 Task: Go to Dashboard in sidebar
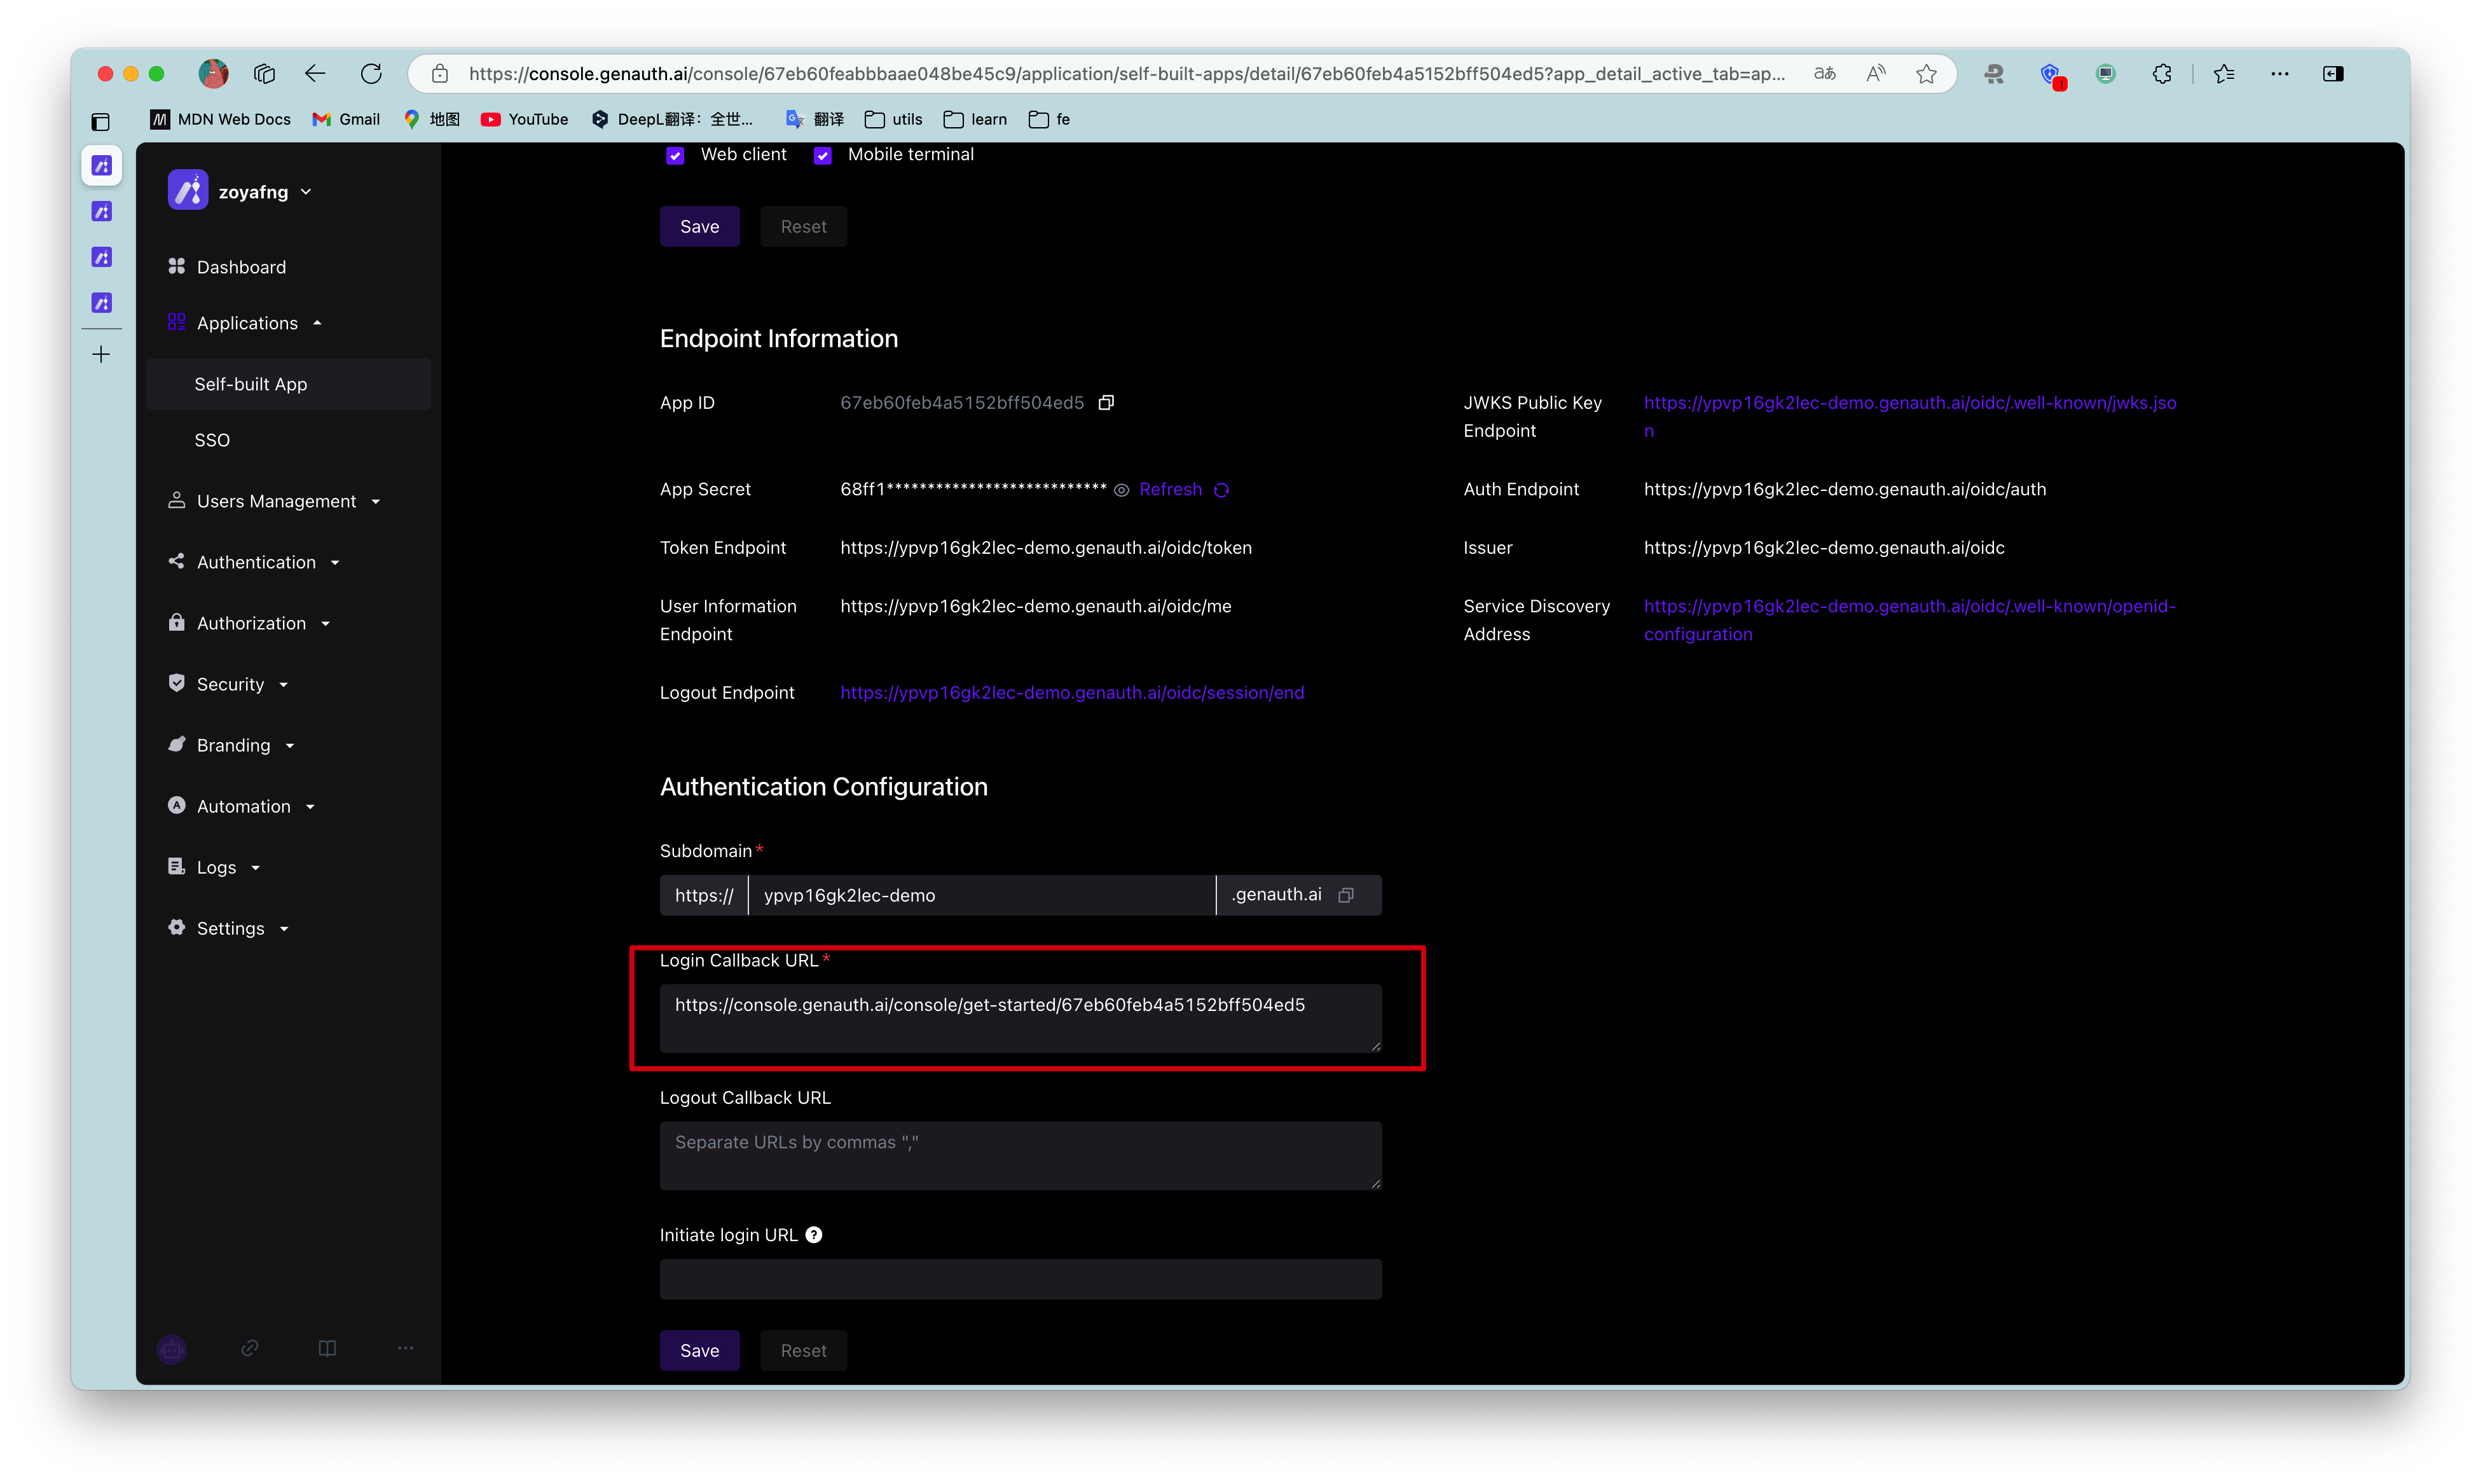241,267
